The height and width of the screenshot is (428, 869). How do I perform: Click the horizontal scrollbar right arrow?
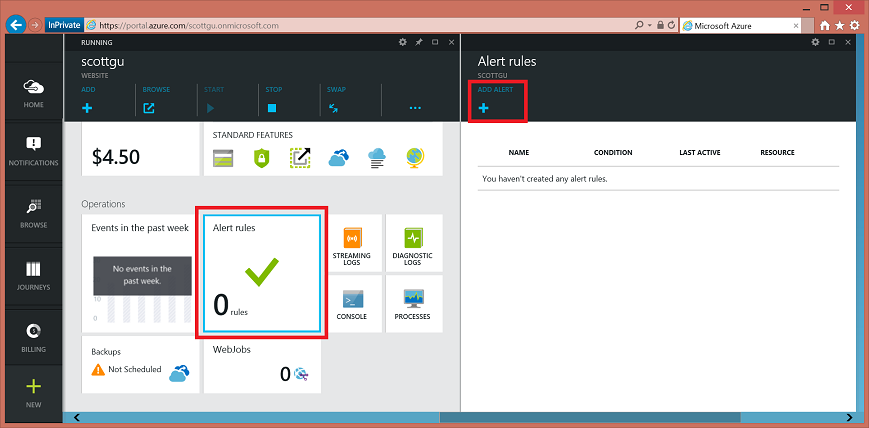tap(849, 417)
